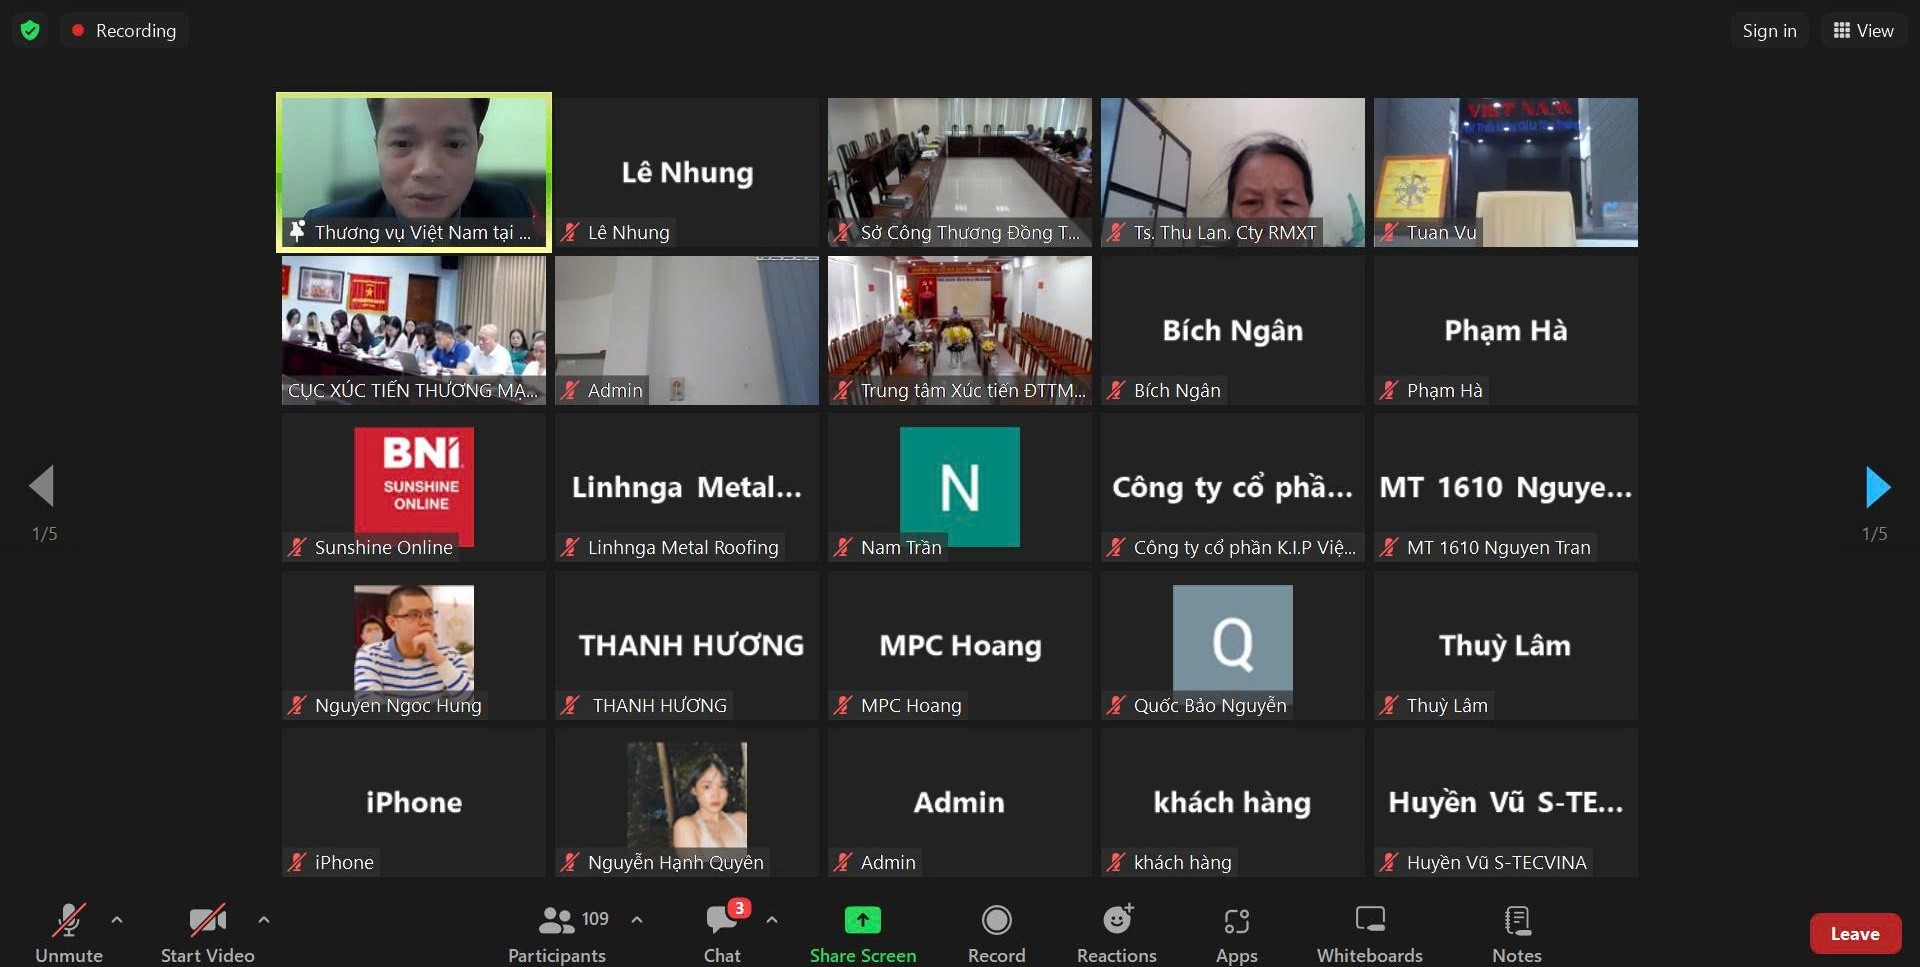
Task: Open Notes from the toolbar icon
Action: click(x=1516, y=920)
